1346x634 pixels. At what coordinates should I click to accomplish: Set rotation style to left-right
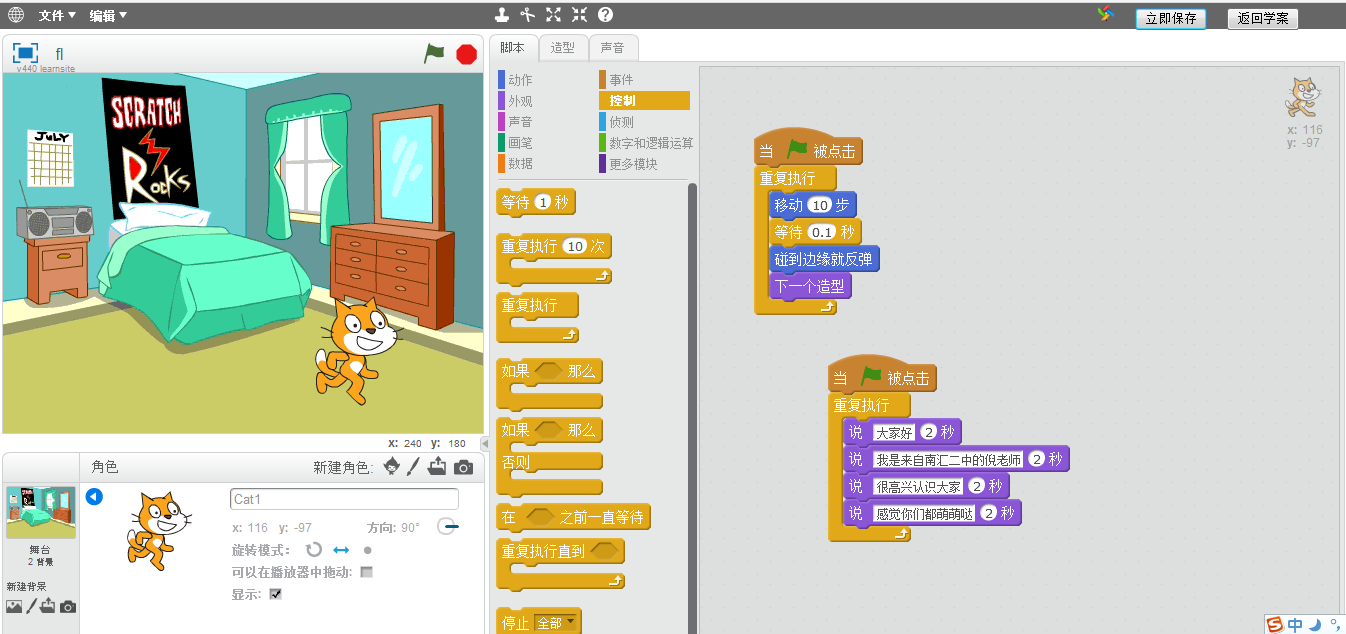(x=341, y=550)
